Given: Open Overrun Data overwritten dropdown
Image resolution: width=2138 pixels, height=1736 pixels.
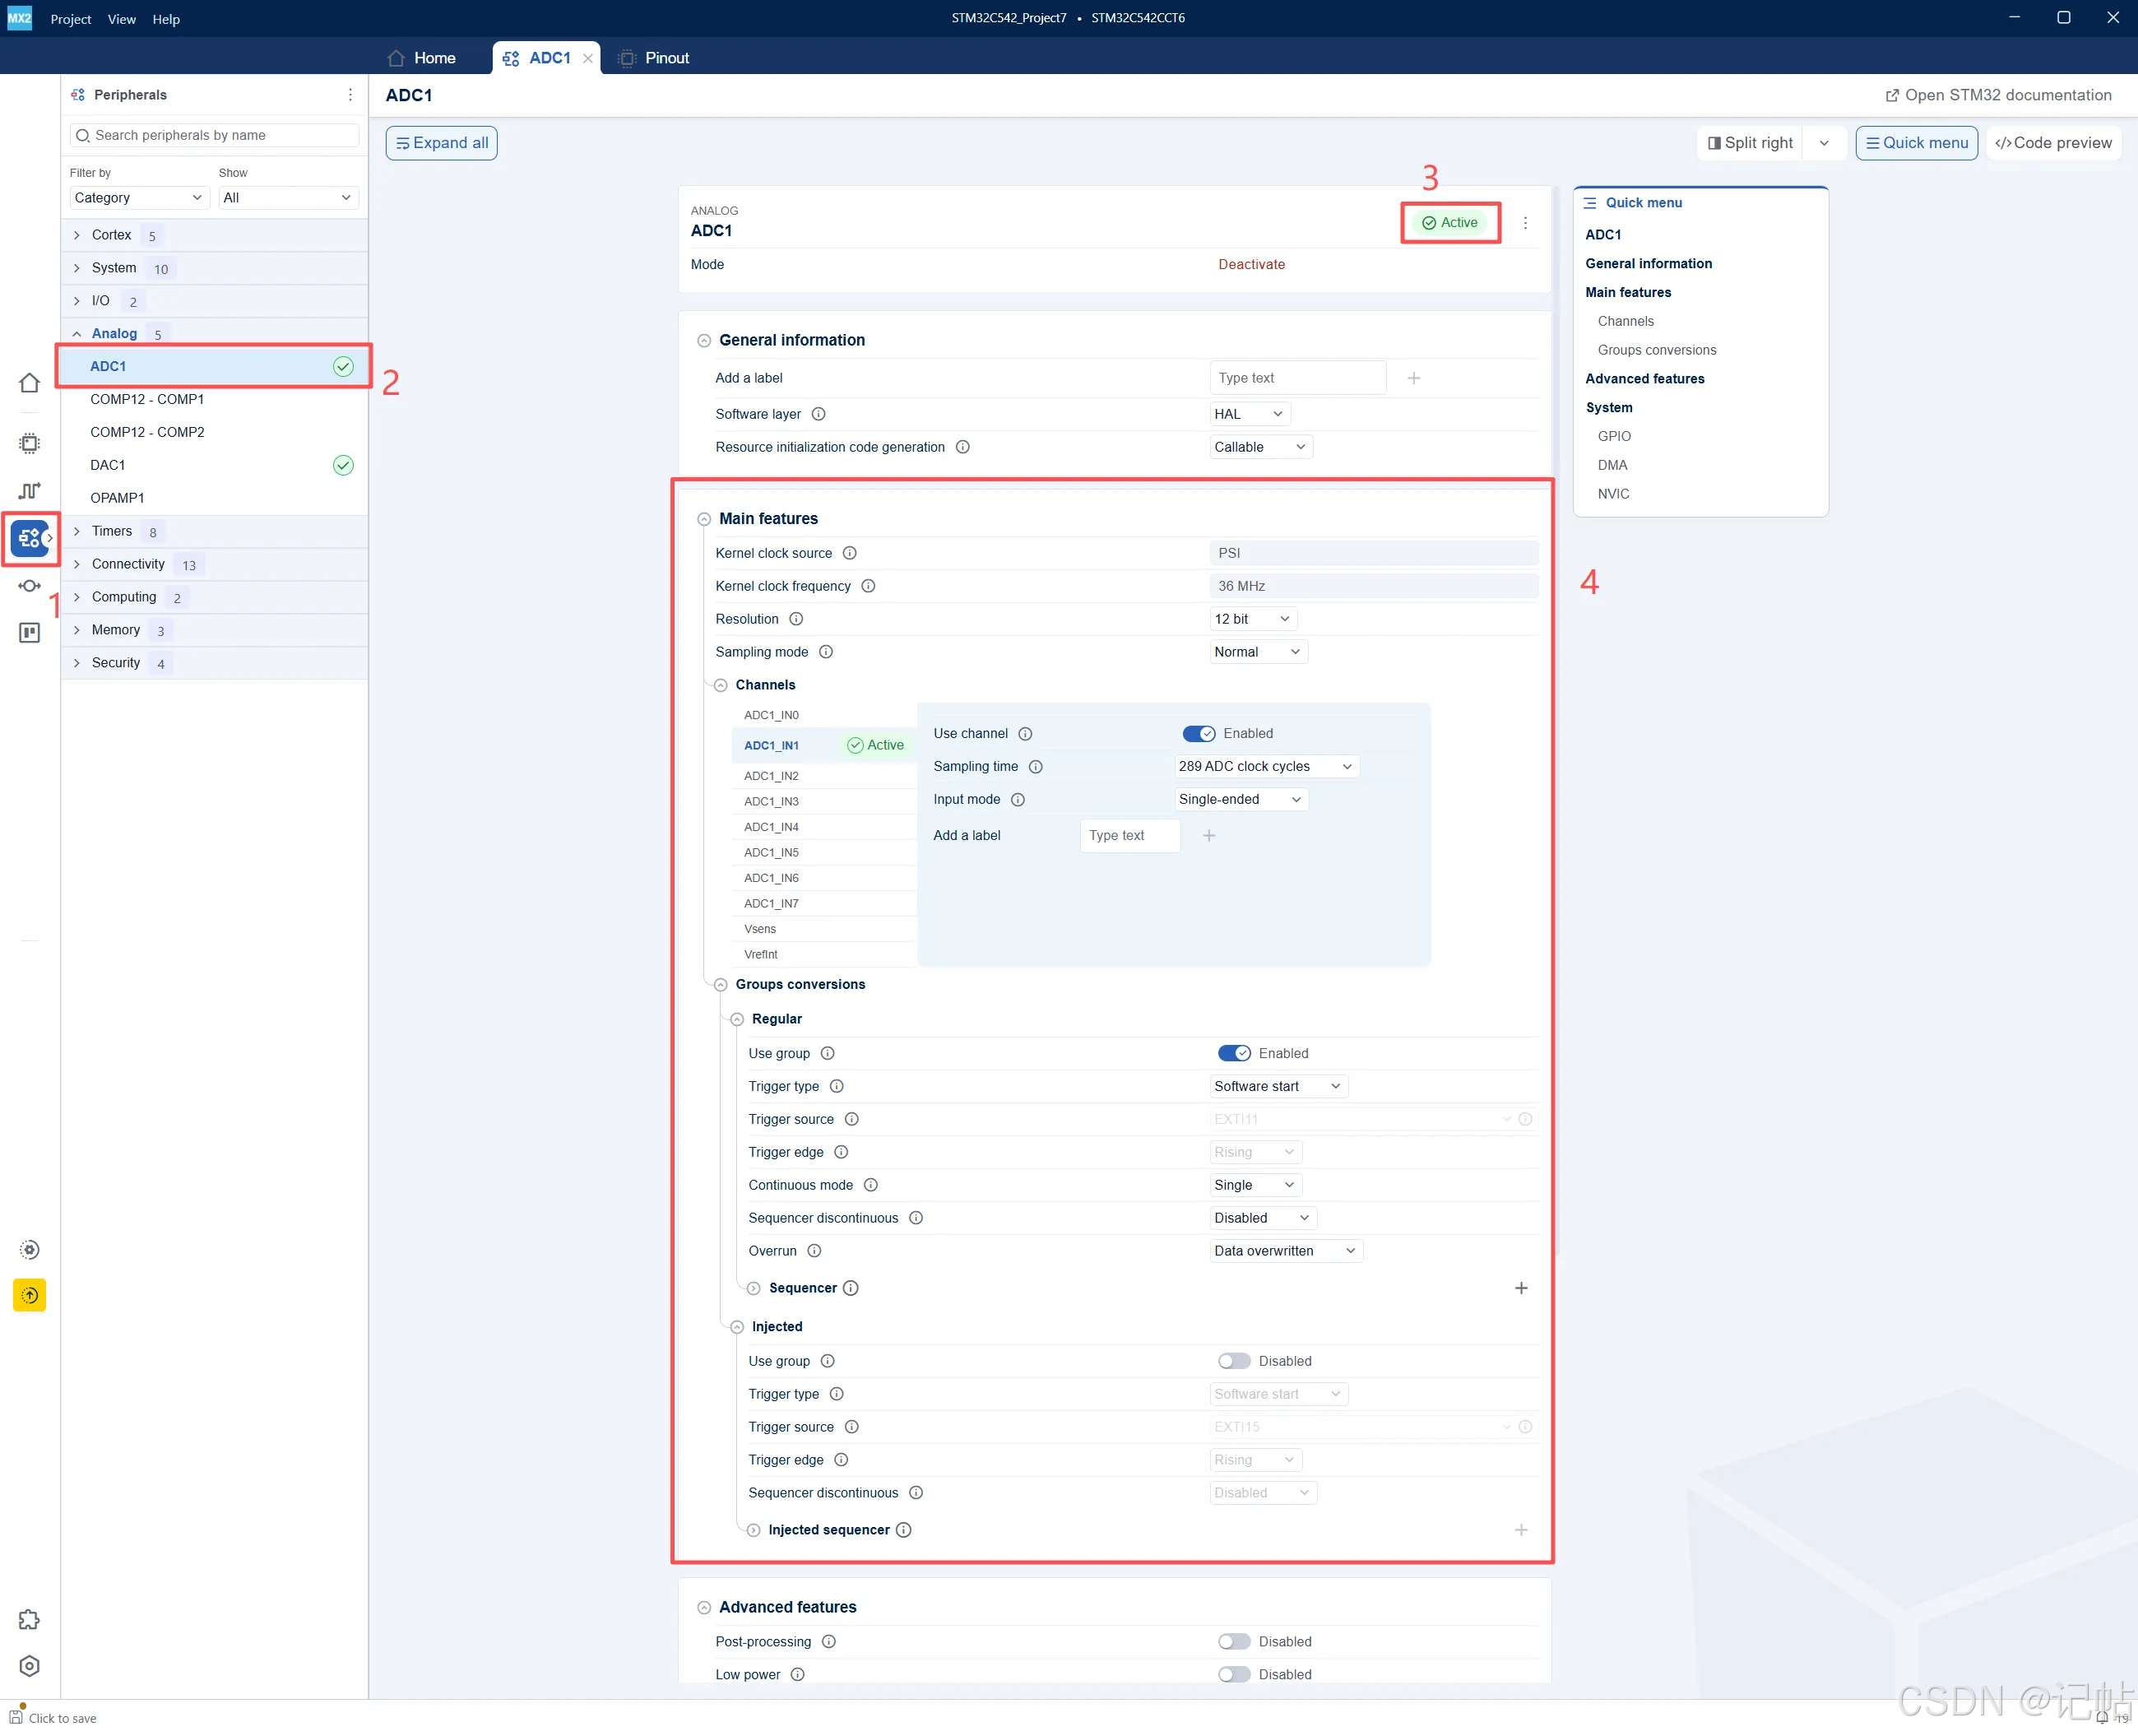Looking at the screenshot, I should click(x=1286, y=1251).
